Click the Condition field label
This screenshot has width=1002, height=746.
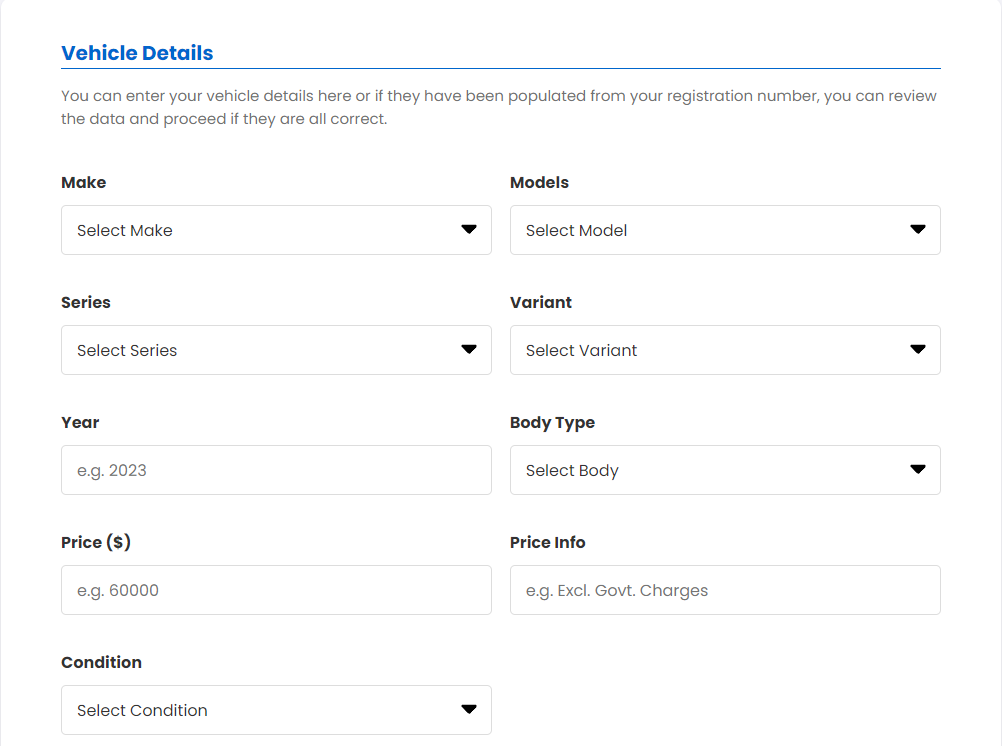click(101, 663)
